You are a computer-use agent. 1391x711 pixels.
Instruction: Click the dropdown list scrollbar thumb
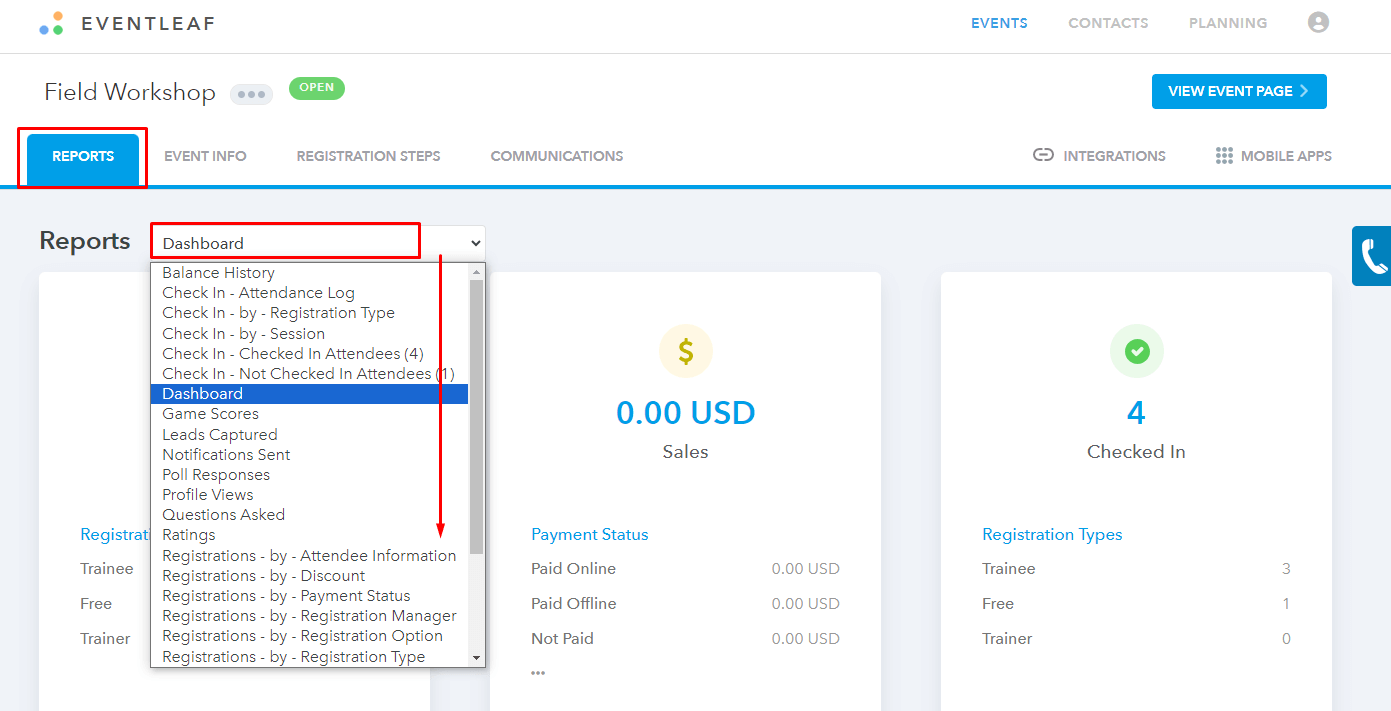(476, 416)
